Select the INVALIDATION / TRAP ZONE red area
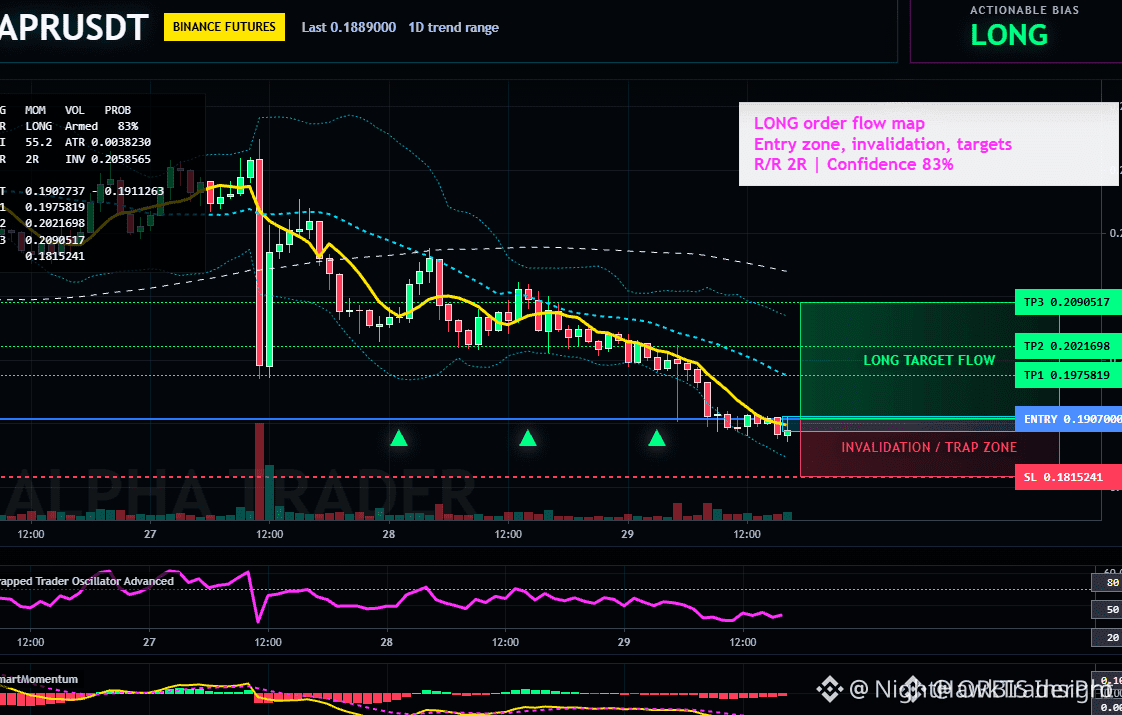 pyautogui.click(x=929, y=447)
